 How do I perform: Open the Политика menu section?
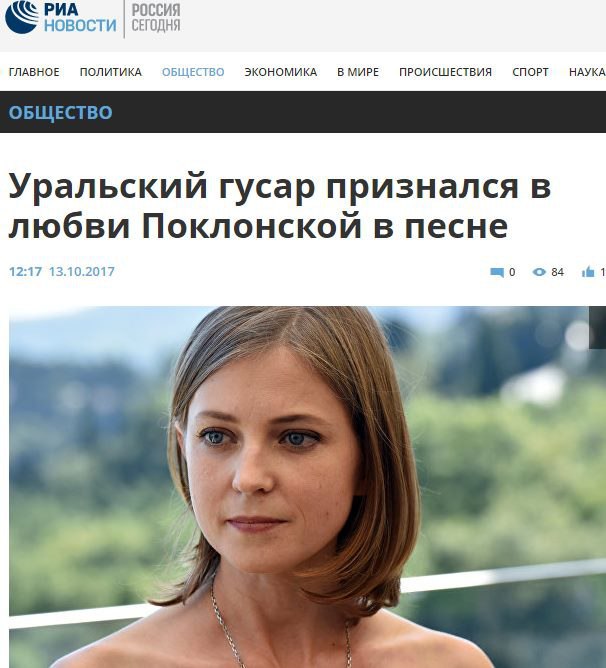click(111, 72)
